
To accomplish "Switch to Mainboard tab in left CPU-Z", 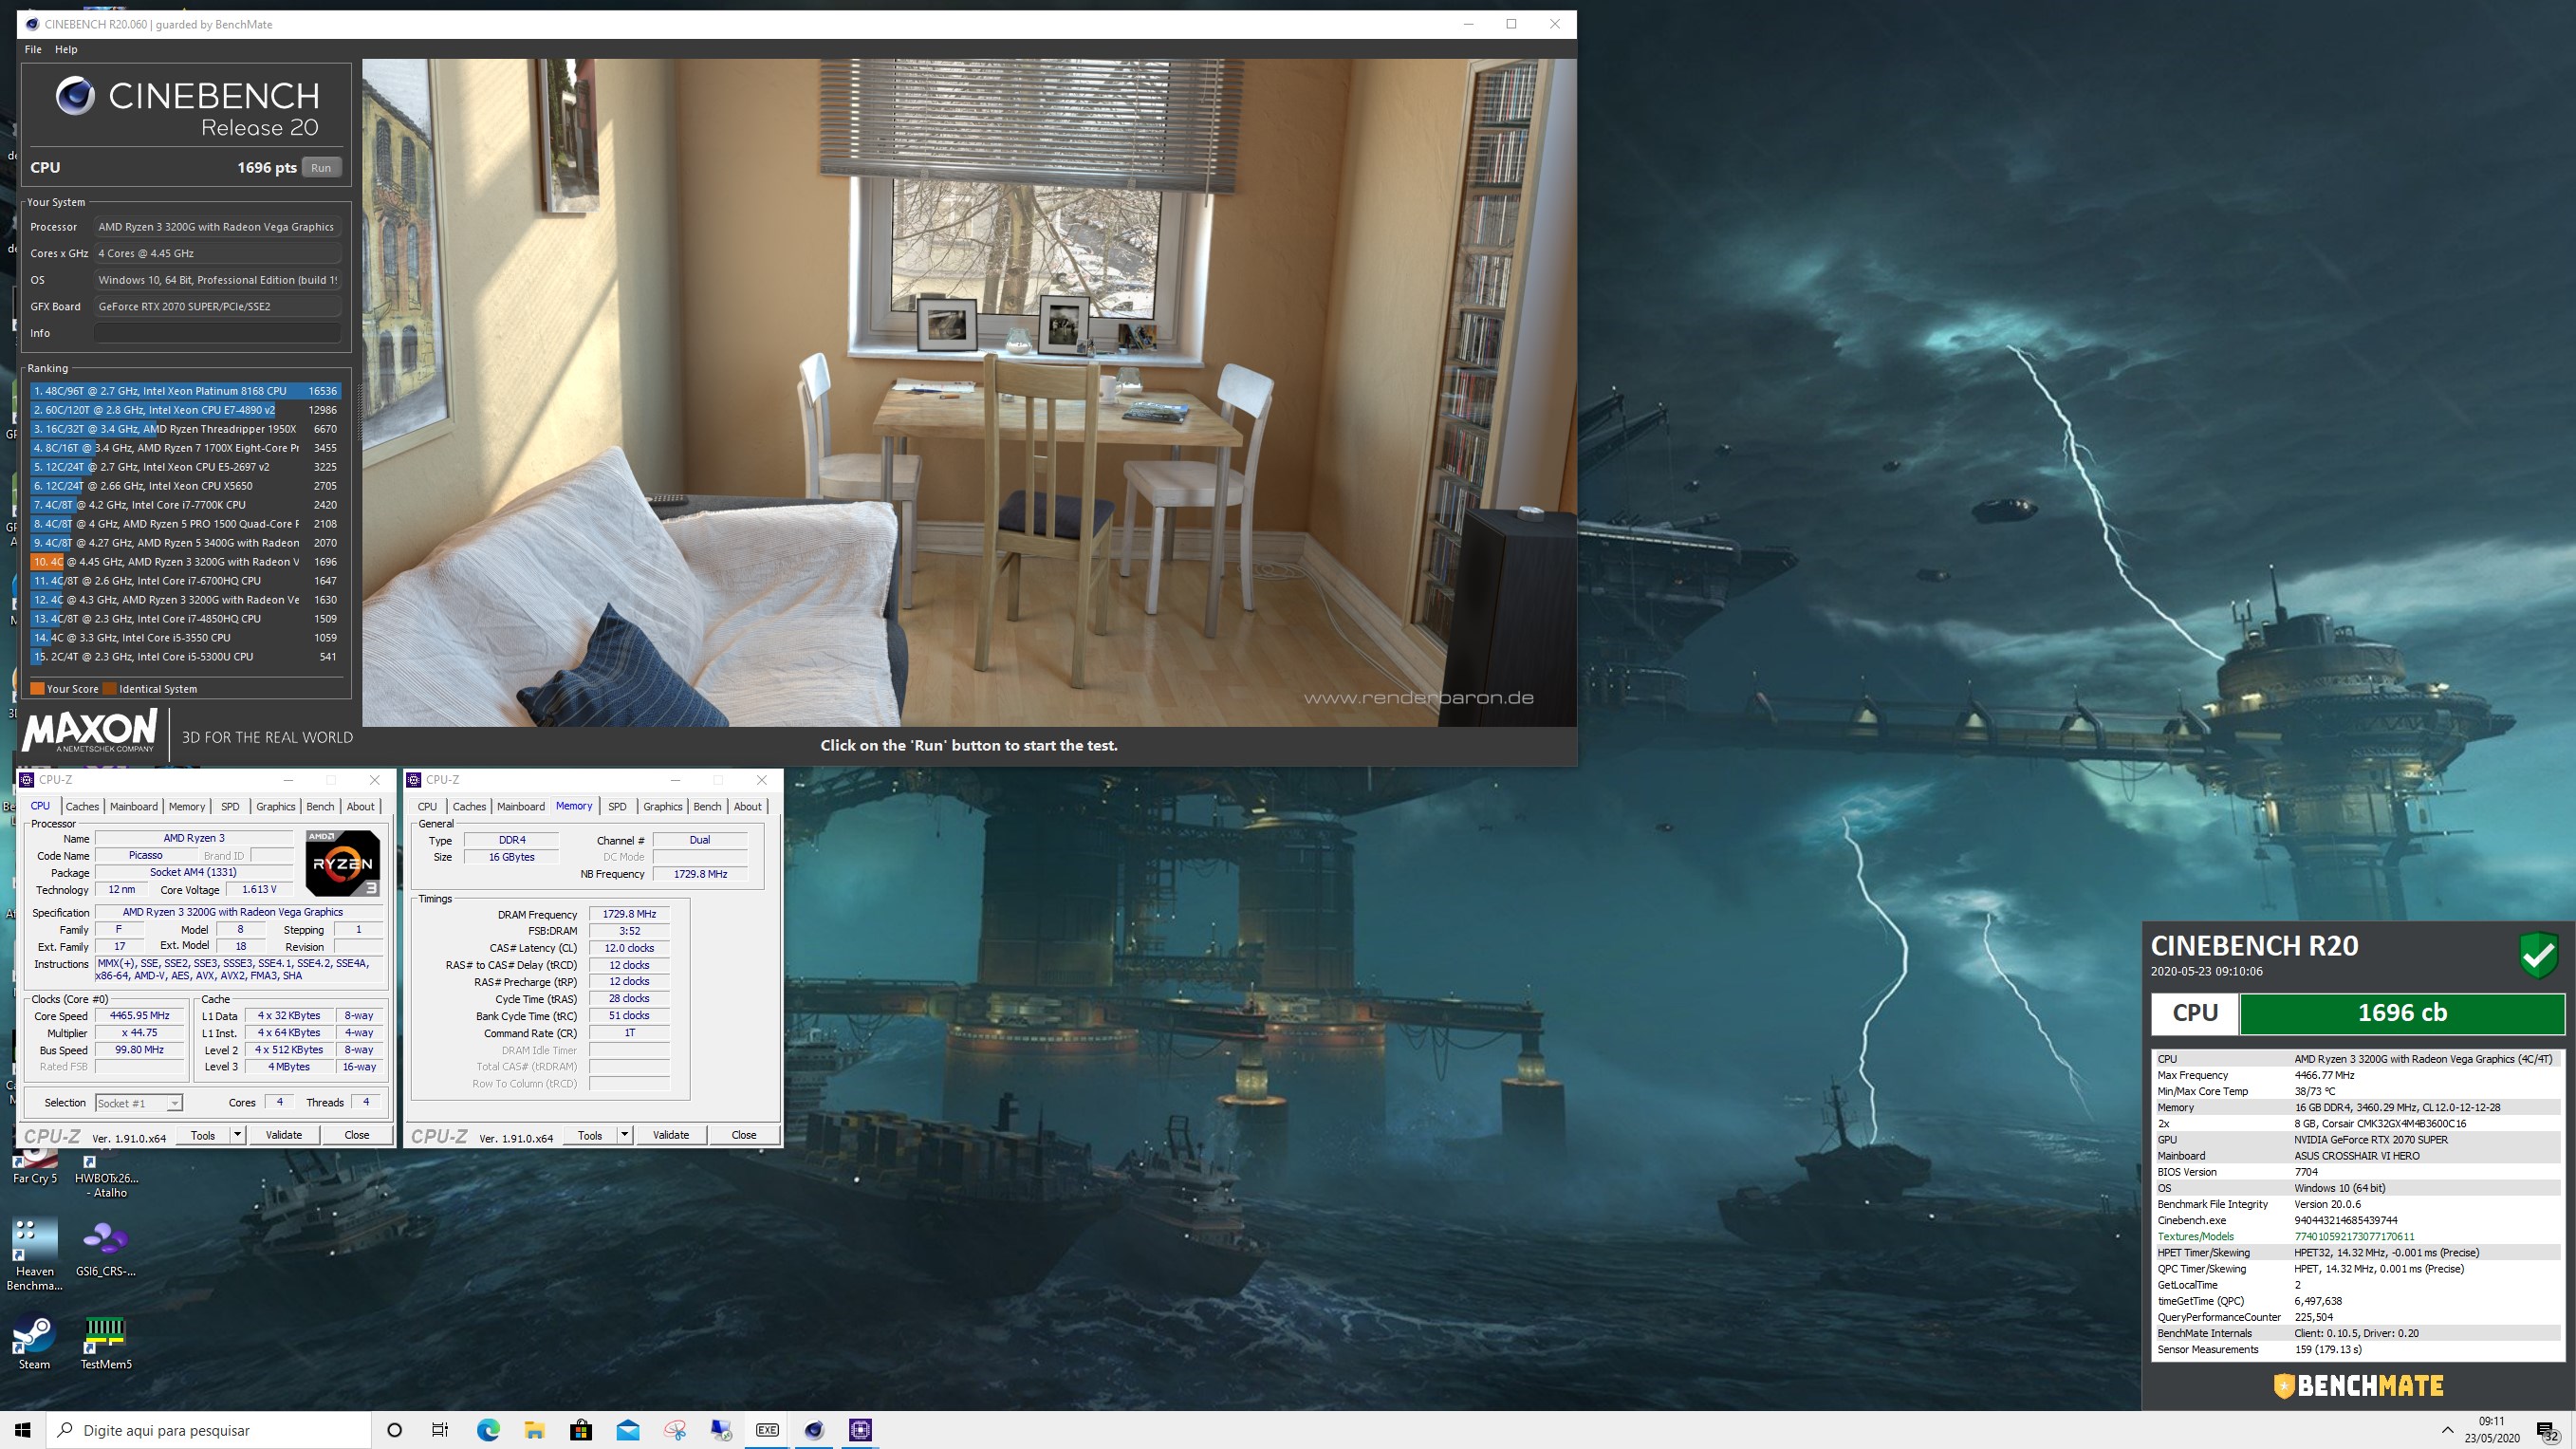I will point(134,806).
